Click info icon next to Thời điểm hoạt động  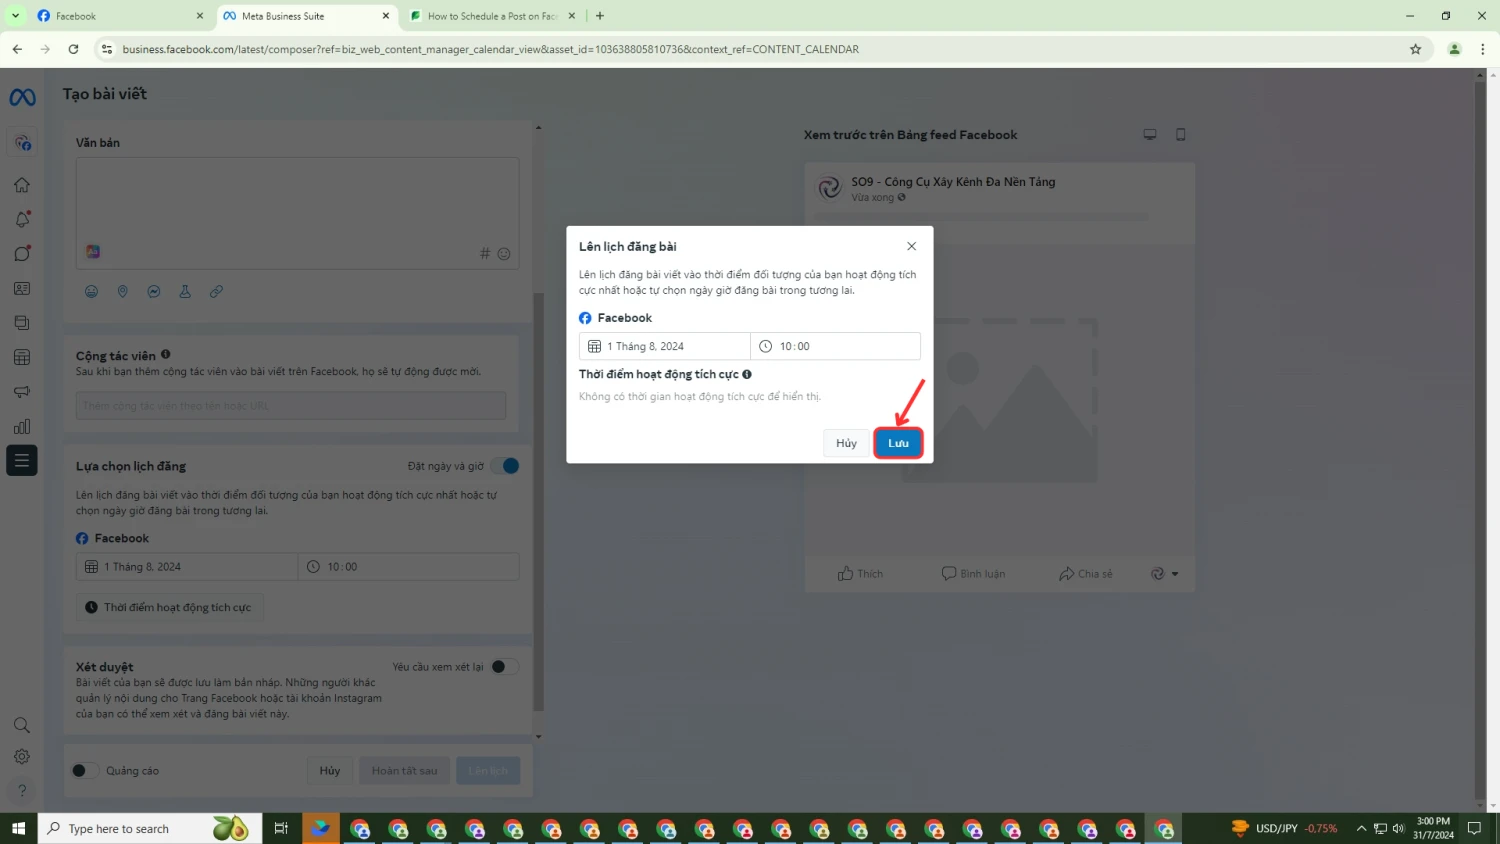pyautogui.click(x=747, y=374)
